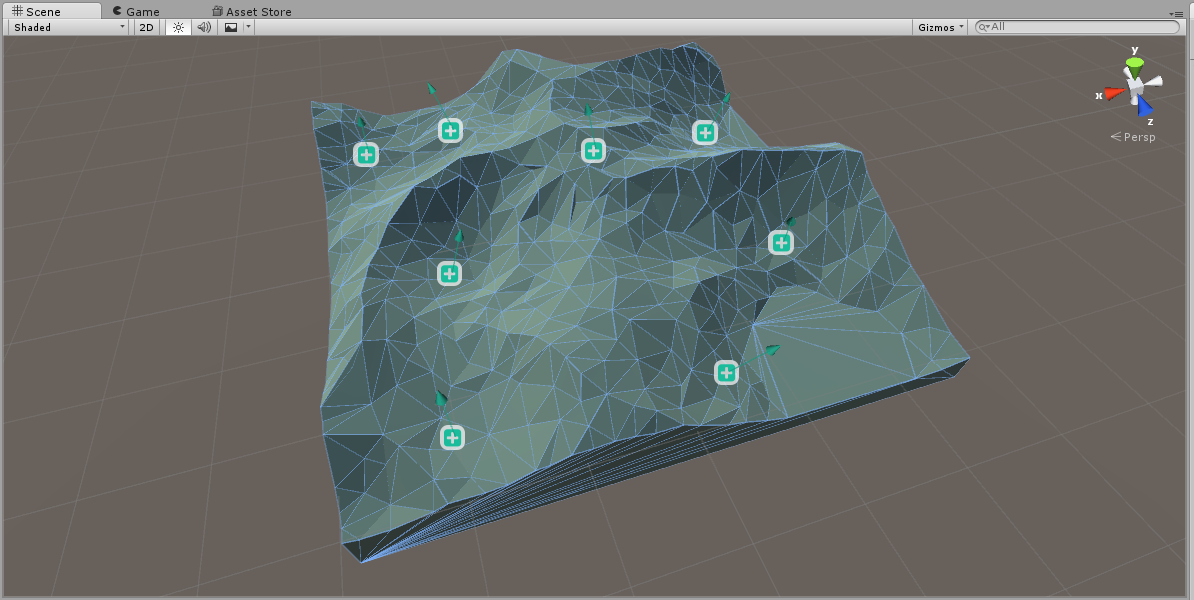Toggle 2D view mode
Screen dimensions: 1194x600
(147, 27)
